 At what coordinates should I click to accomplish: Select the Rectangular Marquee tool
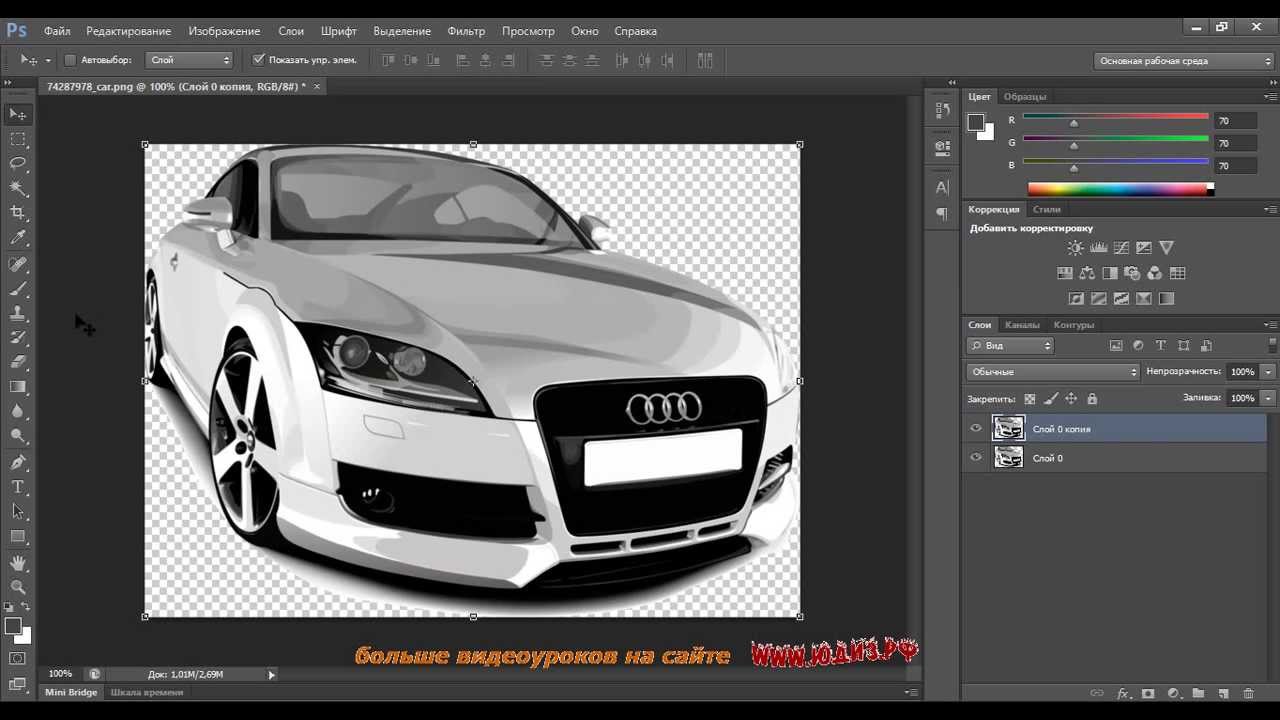coord(18,139)
